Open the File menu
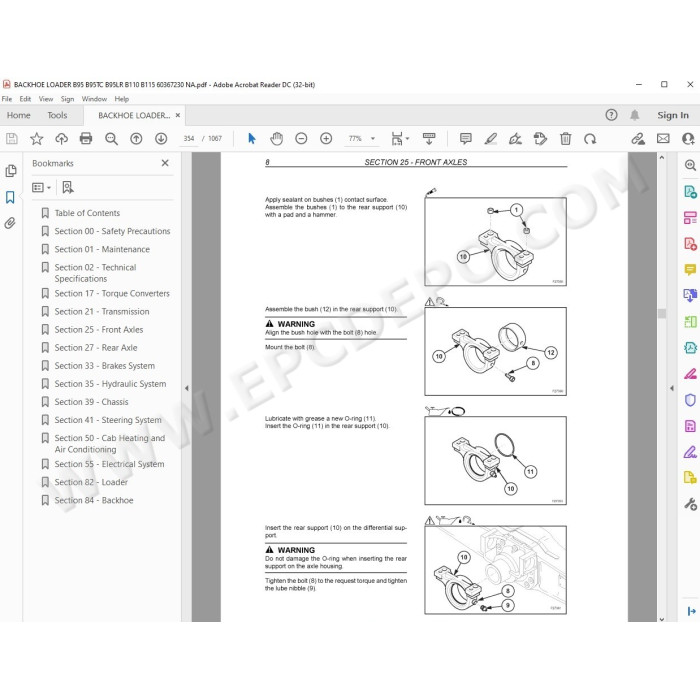This screenshot has height=700, width=700. (7, 99)
